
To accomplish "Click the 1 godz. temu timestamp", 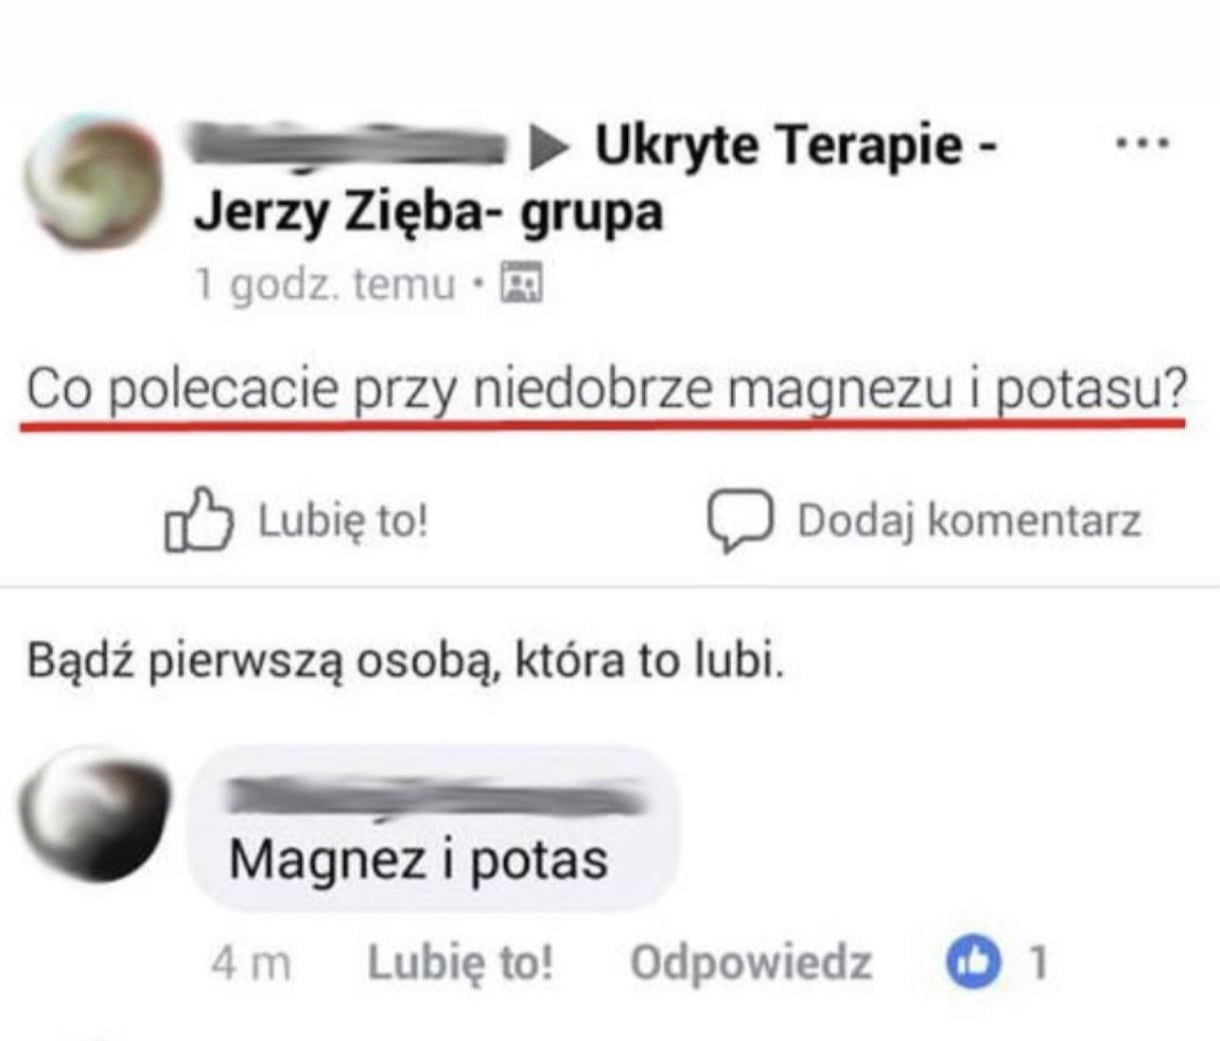I will coord(326,285).
